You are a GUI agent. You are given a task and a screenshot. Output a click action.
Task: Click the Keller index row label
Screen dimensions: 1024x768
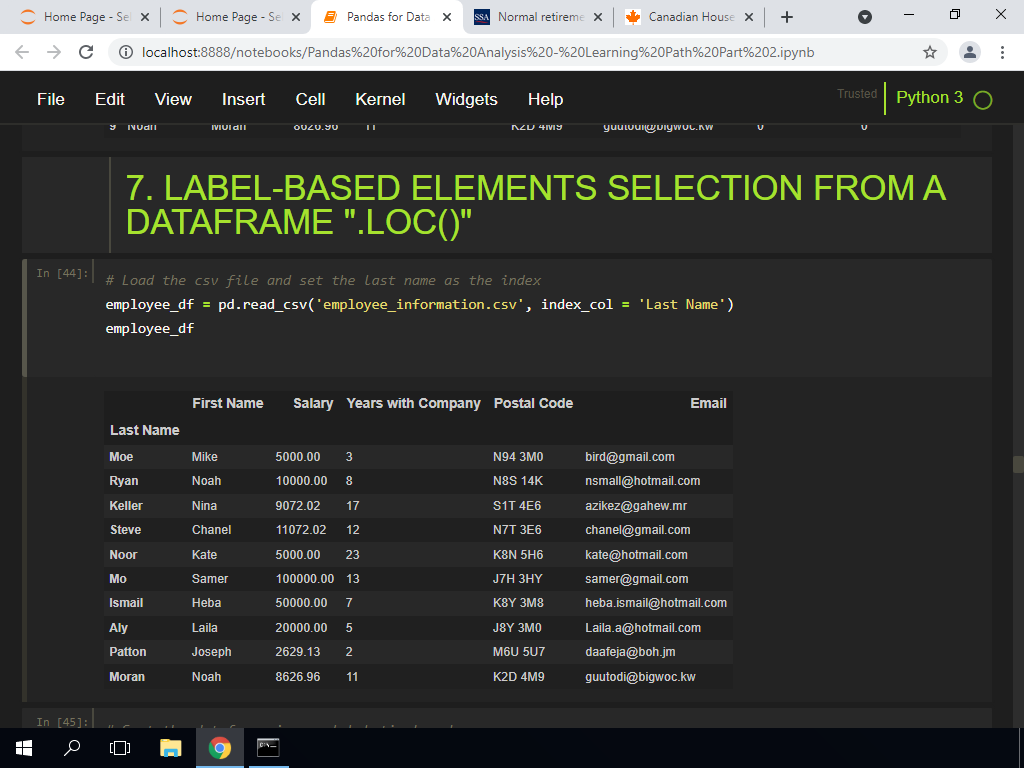click(125, 506)
